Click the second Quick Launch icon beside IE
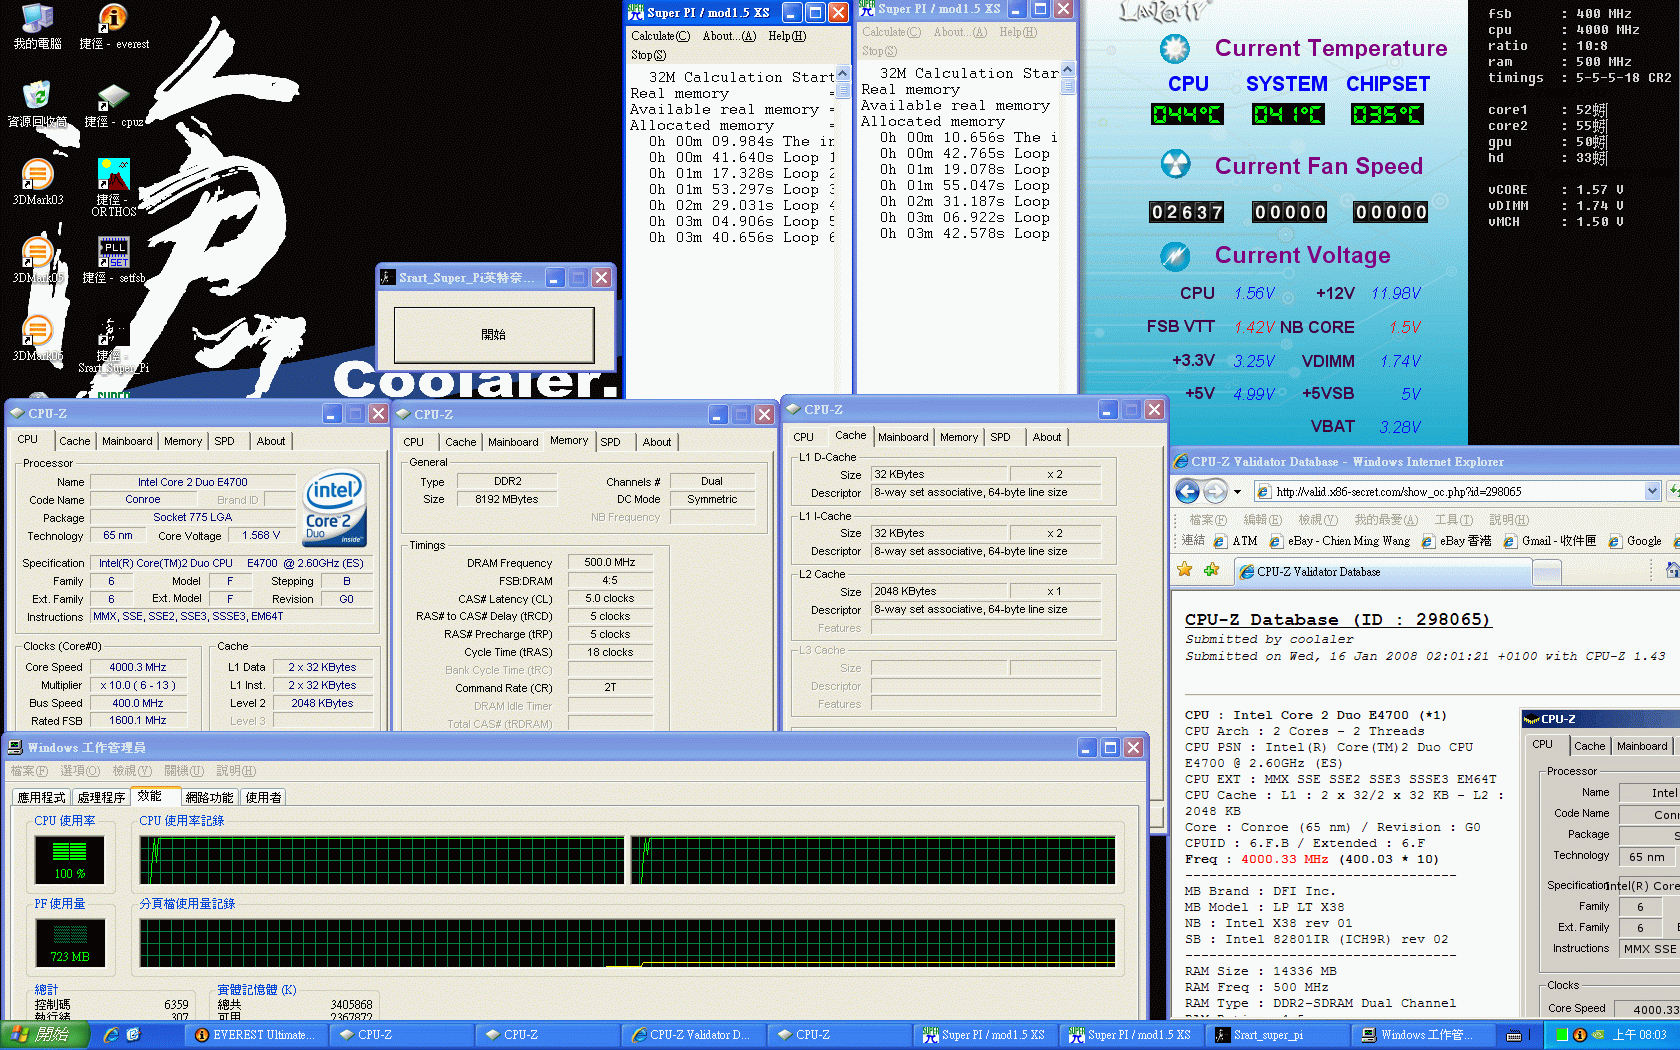 133,1035
